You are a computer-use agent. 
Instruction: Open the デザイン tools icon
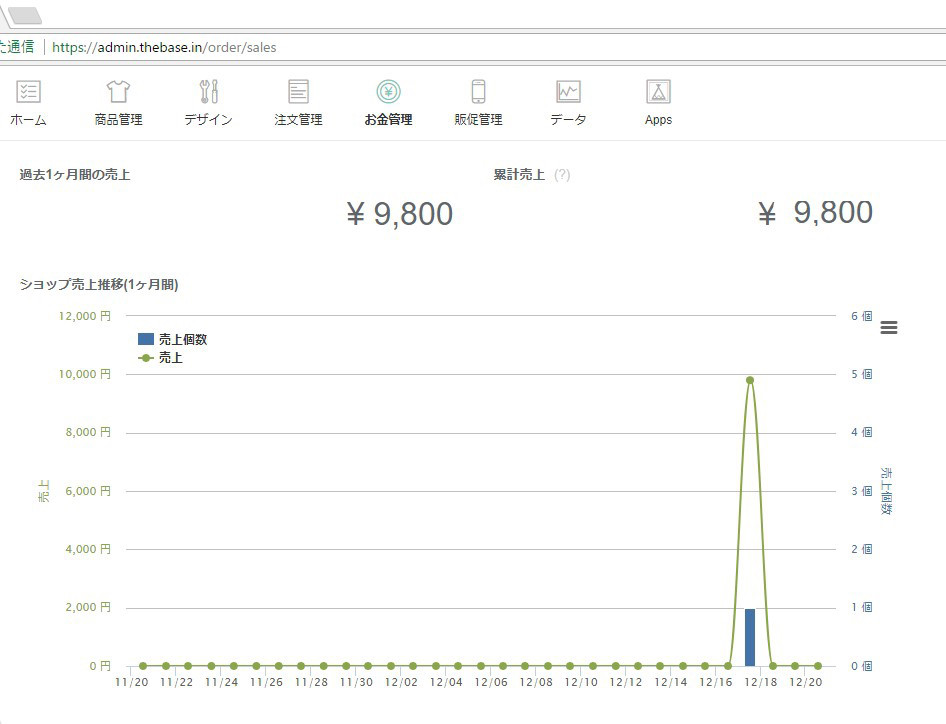(x=209, y=92)
